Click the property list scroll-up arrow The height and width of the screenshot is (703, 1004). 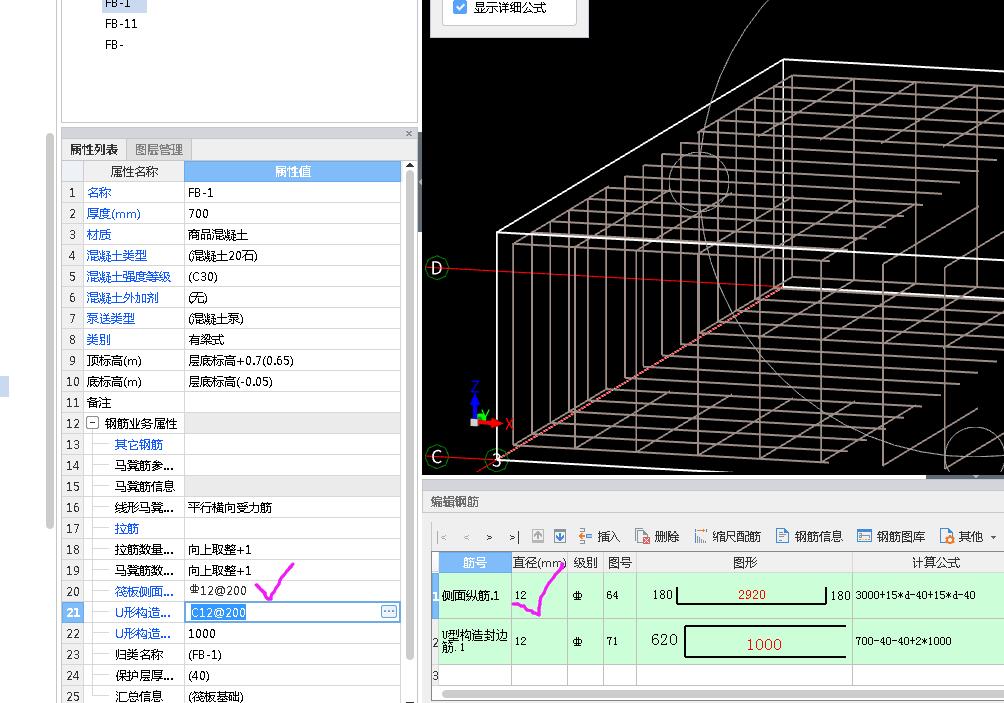(410, 166)
